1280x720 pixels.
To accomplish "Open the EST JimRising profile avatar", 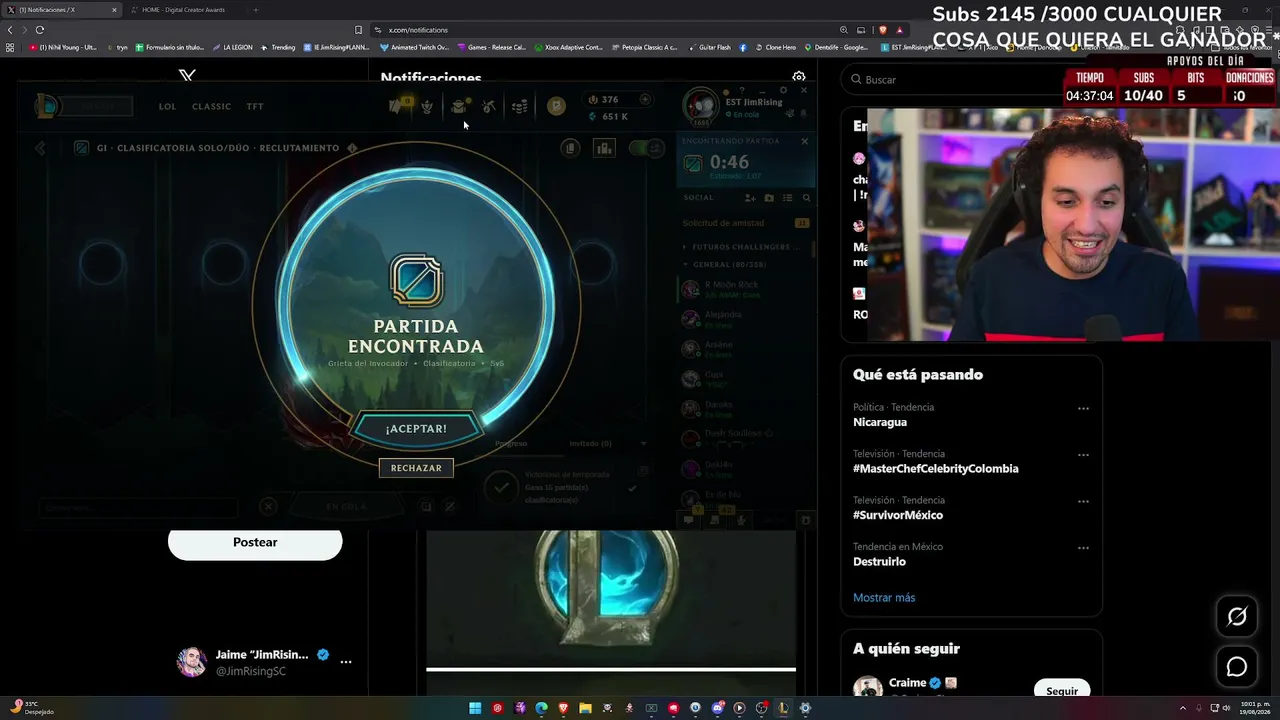I will [701, 106].
